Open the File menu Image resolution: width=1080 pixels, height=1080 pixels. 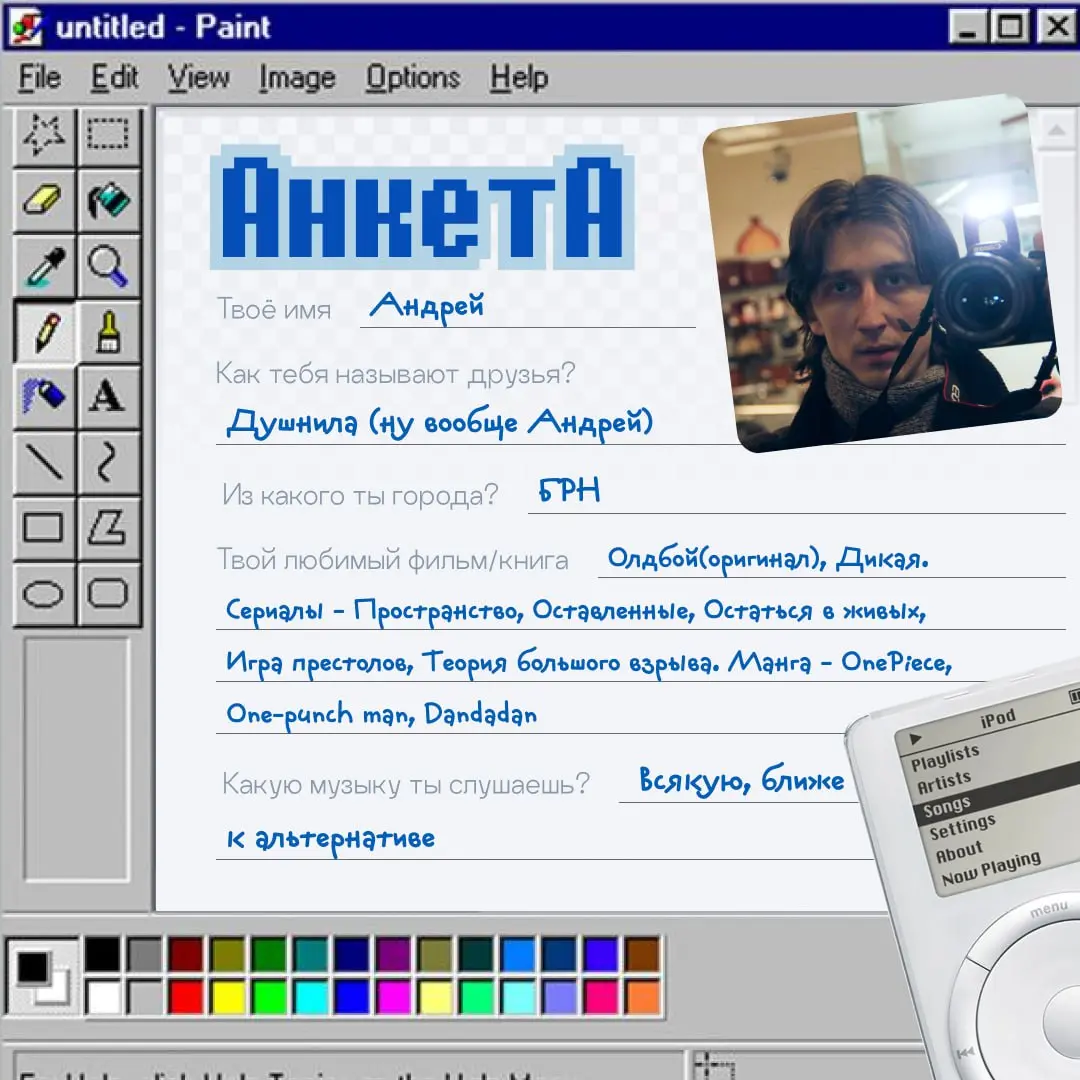point(39,77)
